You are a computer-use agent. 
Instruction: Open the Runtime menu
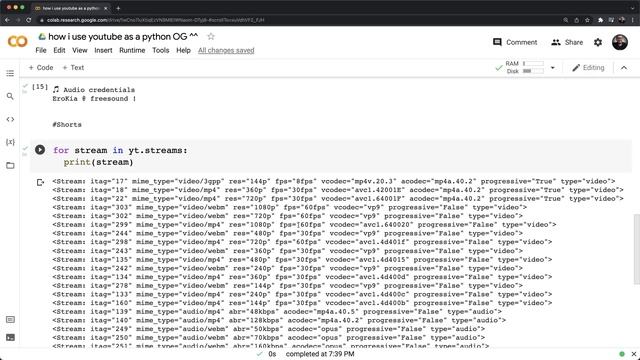point(132,50)
